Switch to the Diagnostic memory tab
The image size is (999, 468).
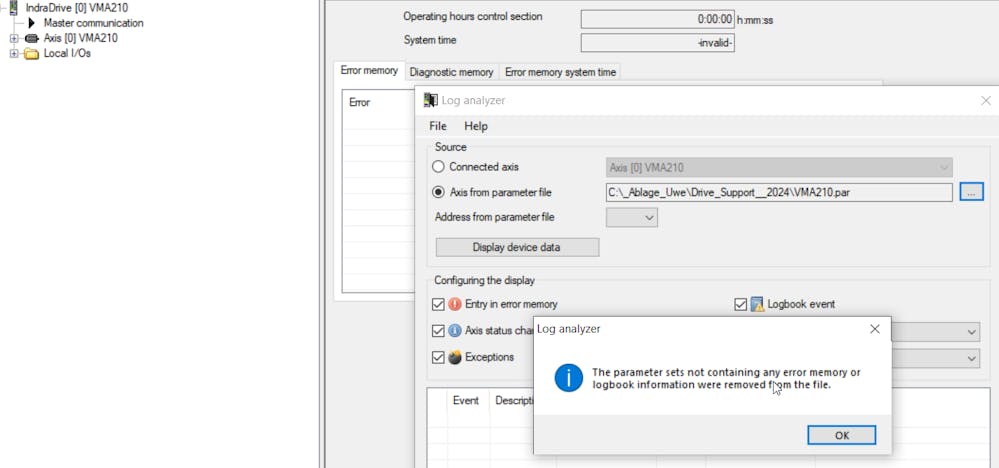pyautogui.click(x=451, y=72)
